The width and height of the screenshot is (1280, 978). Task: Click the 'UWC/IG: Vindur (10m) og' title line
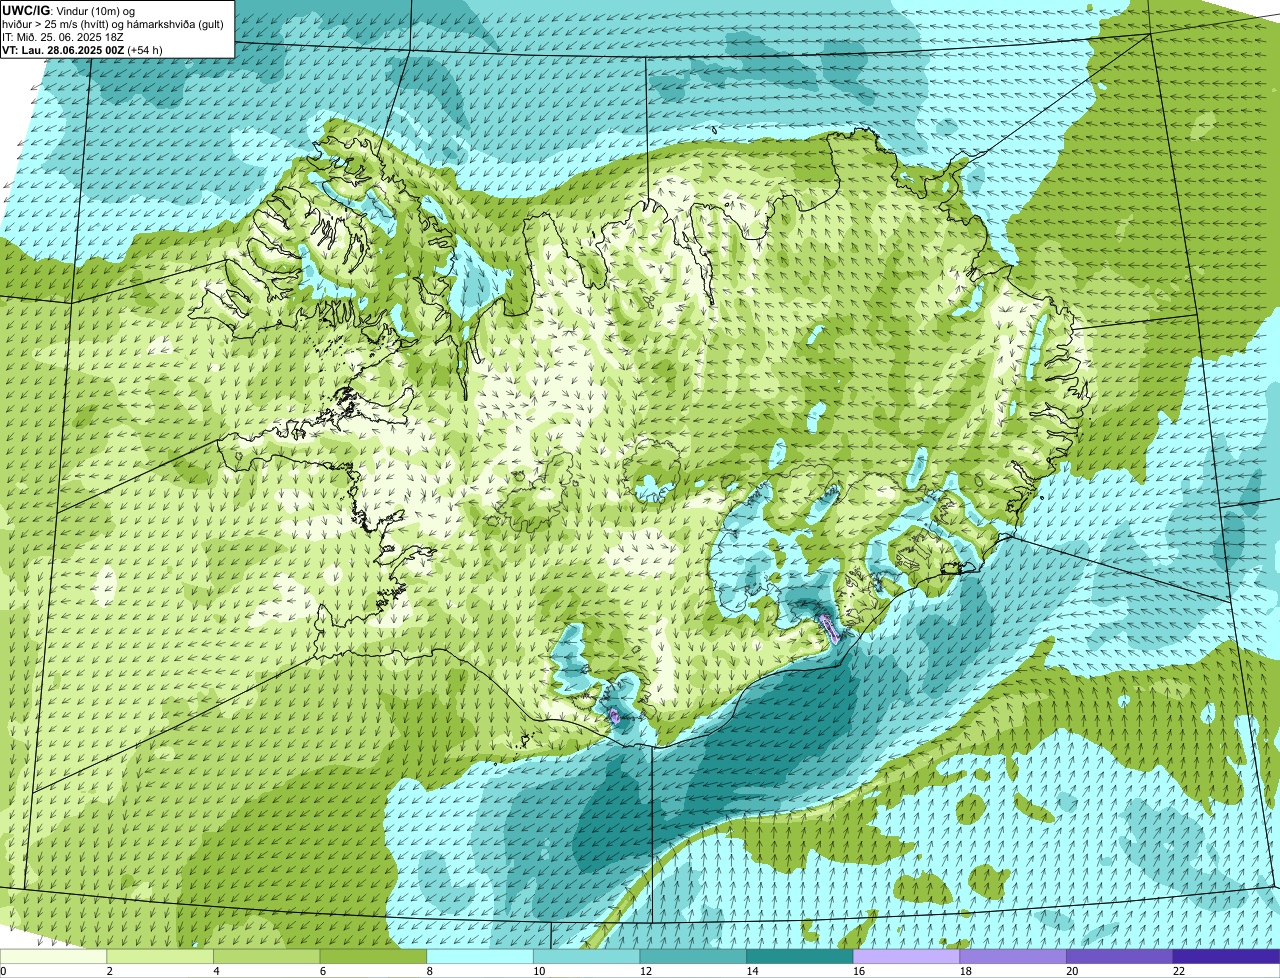click(x=70, y=10)
